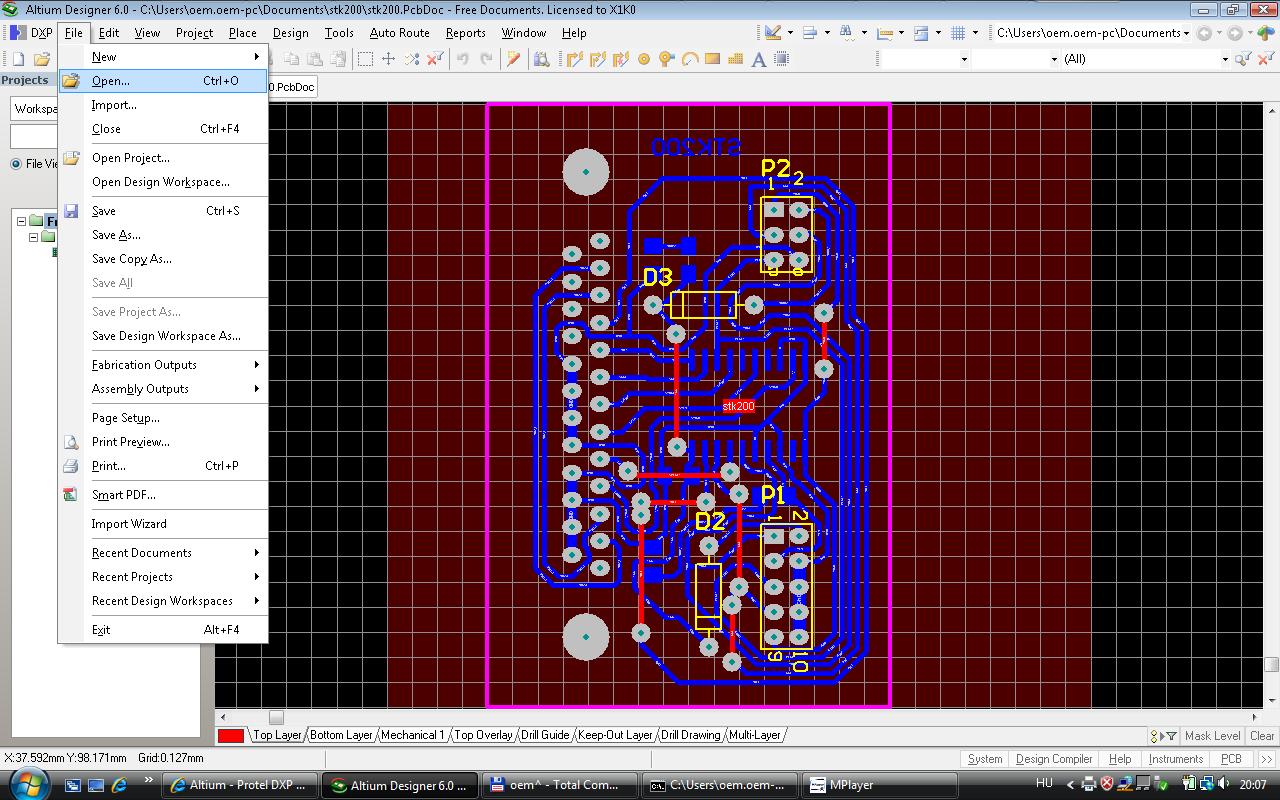The image size is (1280, 800).
Task: Open the Design Compiler panel button
Action: (x=1054, y=759)
